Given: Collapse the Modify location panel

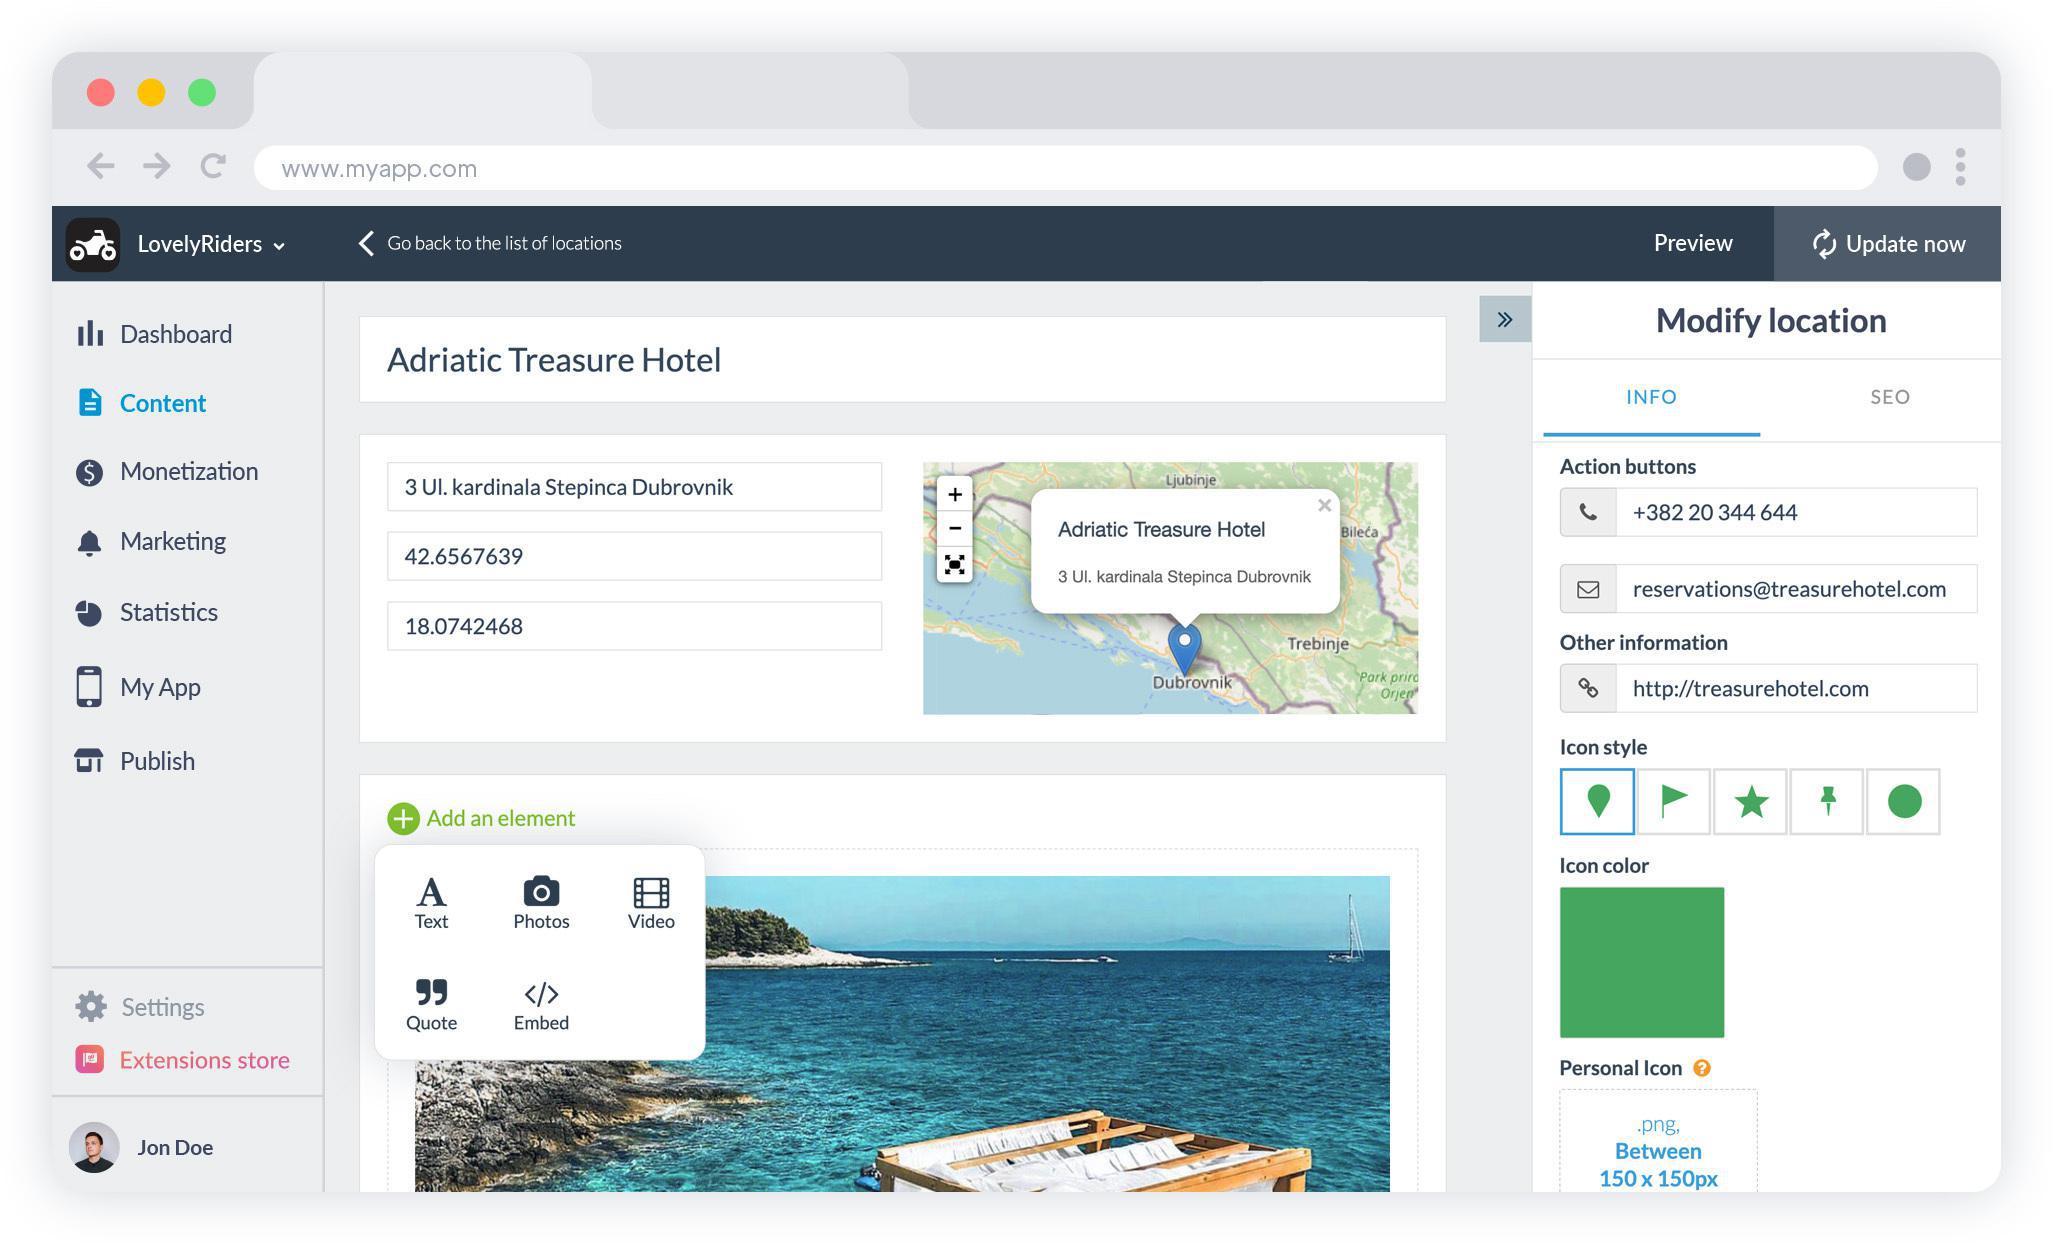Looking at the screenshot, I should (1504, 320).
